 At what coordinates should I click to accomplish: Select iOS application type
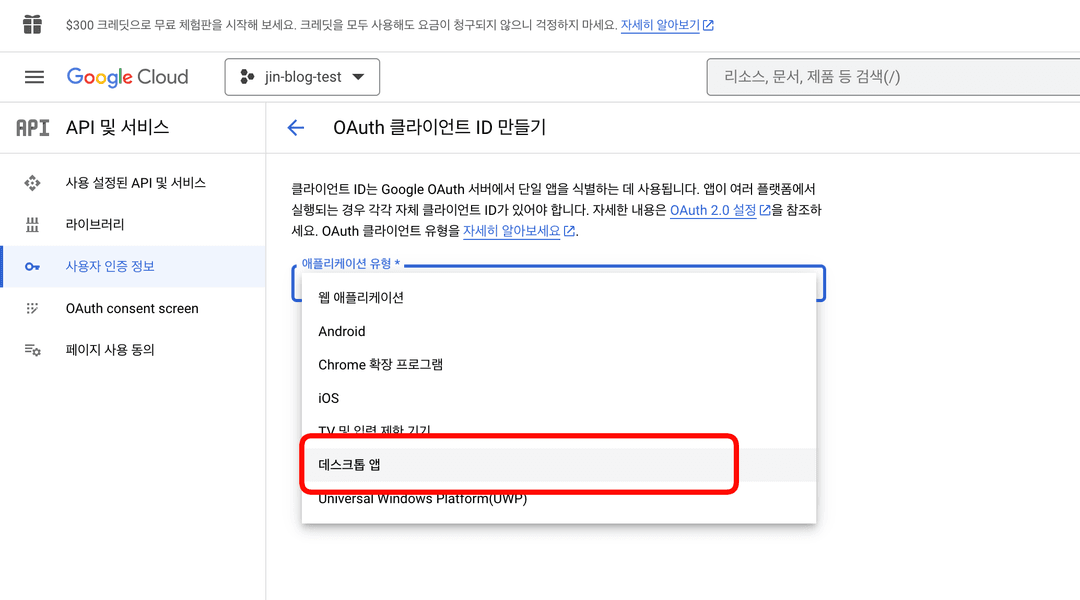pyautogui.click(x=559, y=398)
